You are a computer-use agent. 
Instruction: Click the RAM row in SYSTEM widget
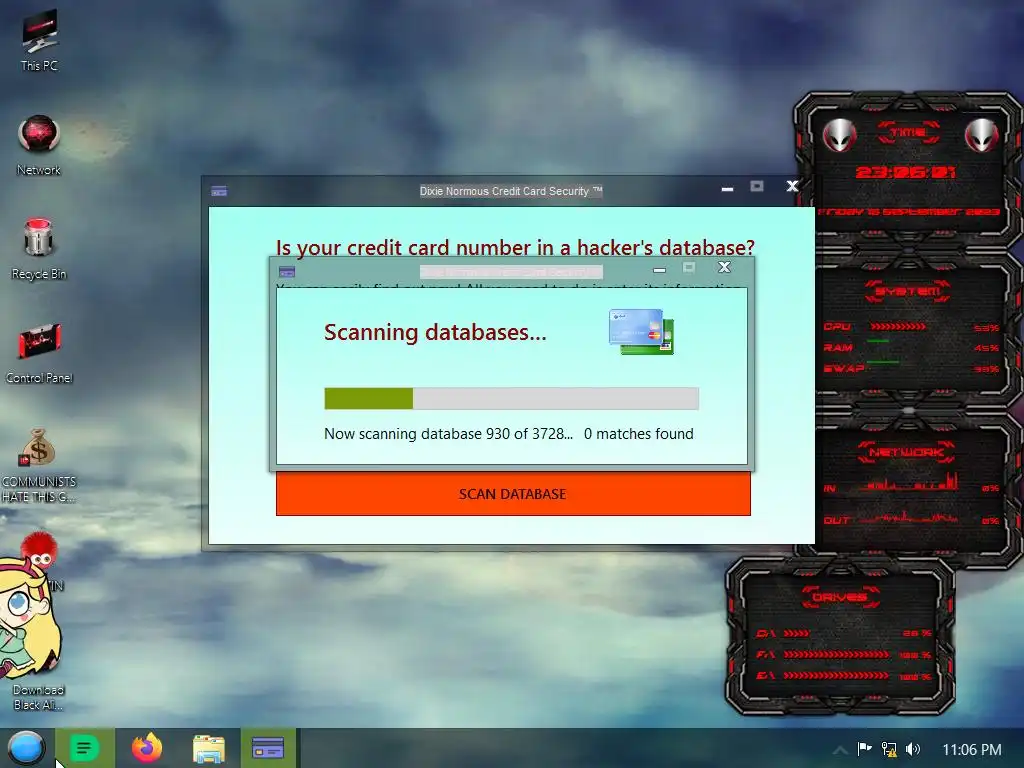tap(911, 347)
